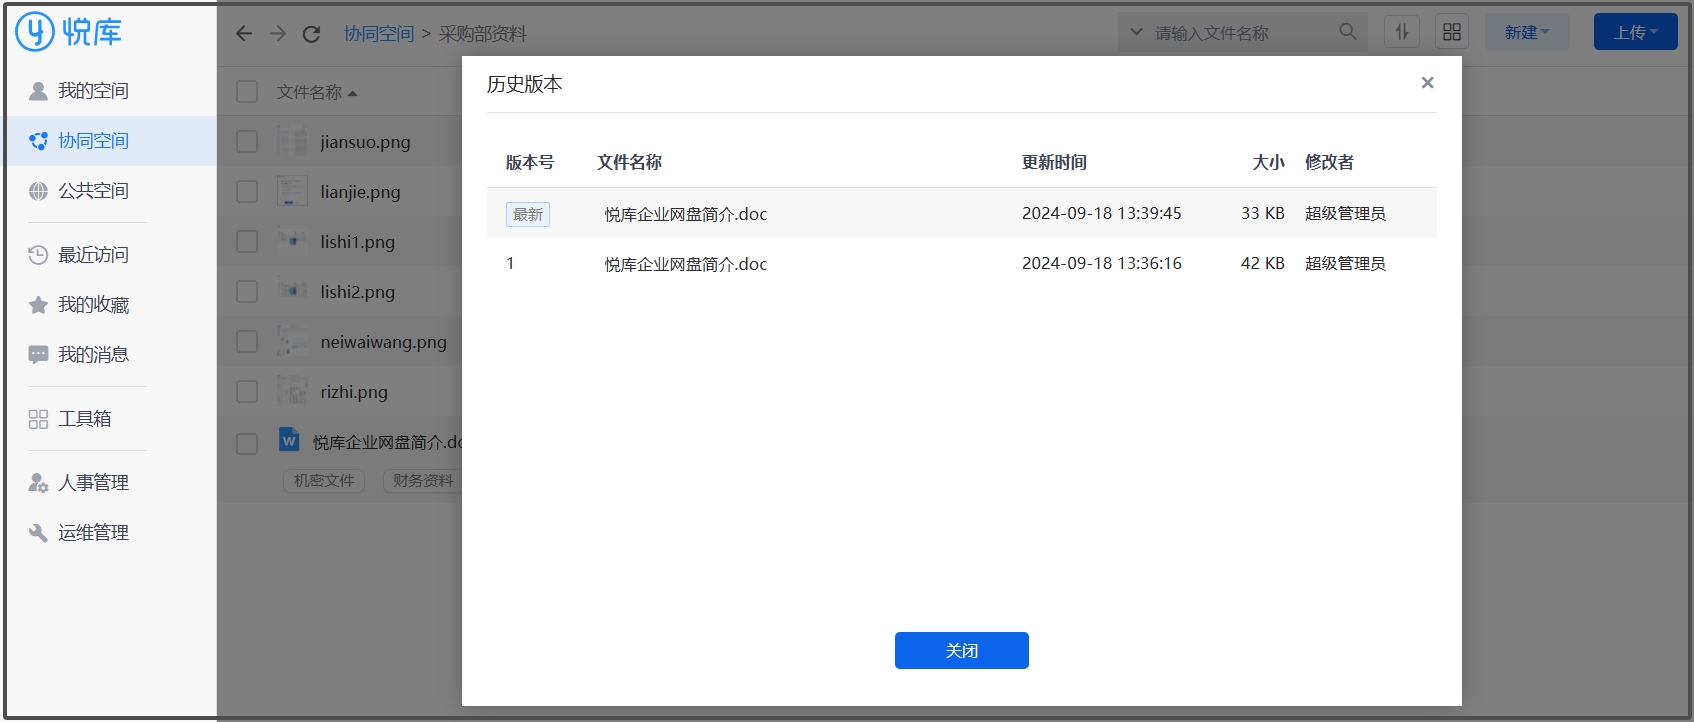Click the 协同空间 breadcrumb link
Viewport: 1694px width, 722px height.
tap(379, 34)
